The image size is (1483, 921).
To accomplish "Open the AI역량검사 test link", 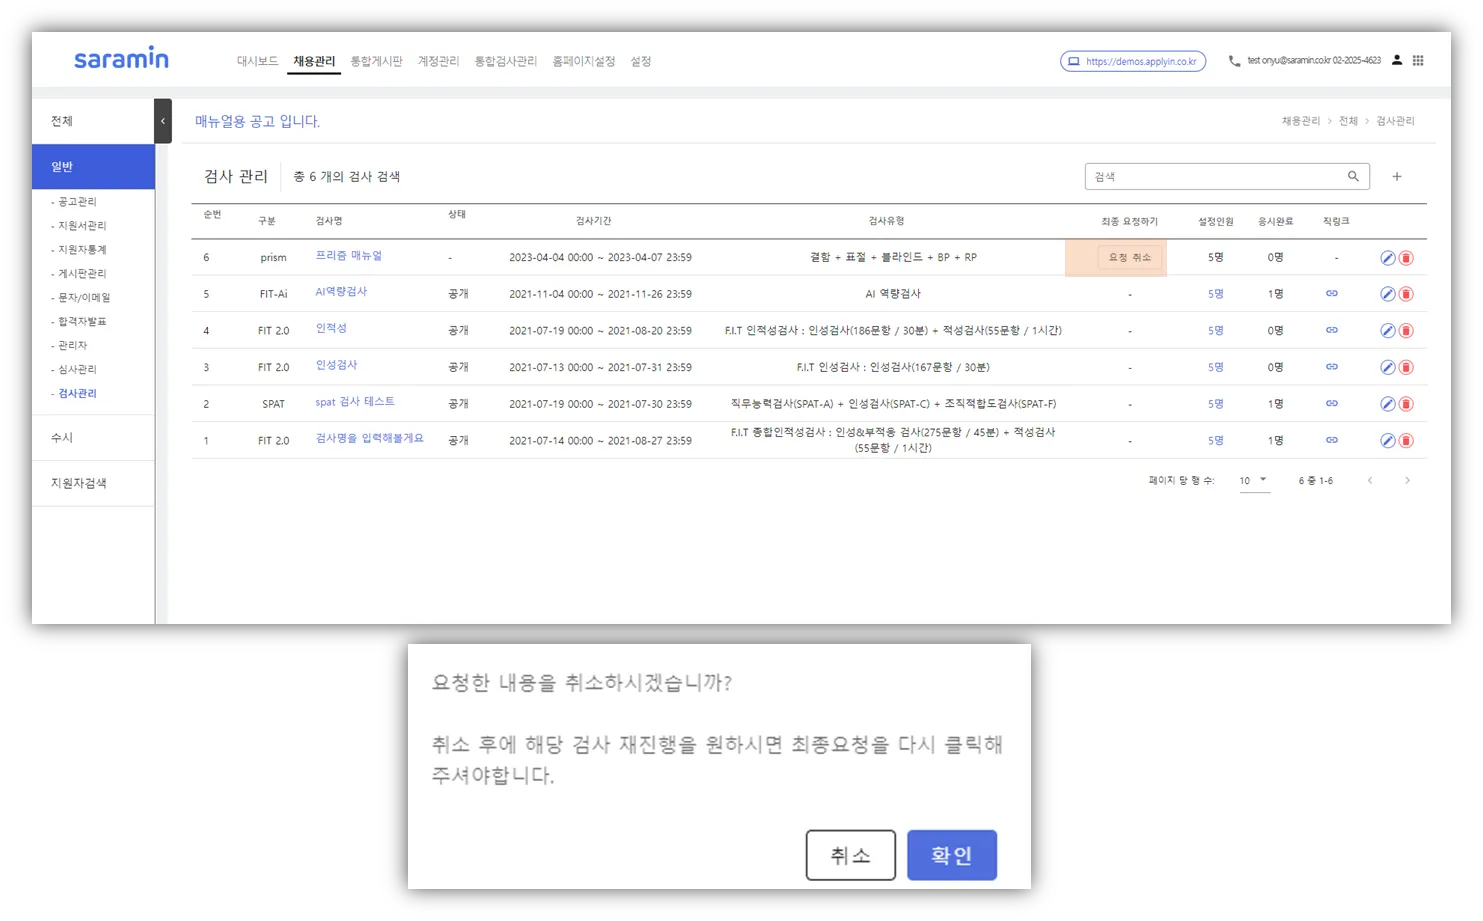I will (x=341, y=292).
